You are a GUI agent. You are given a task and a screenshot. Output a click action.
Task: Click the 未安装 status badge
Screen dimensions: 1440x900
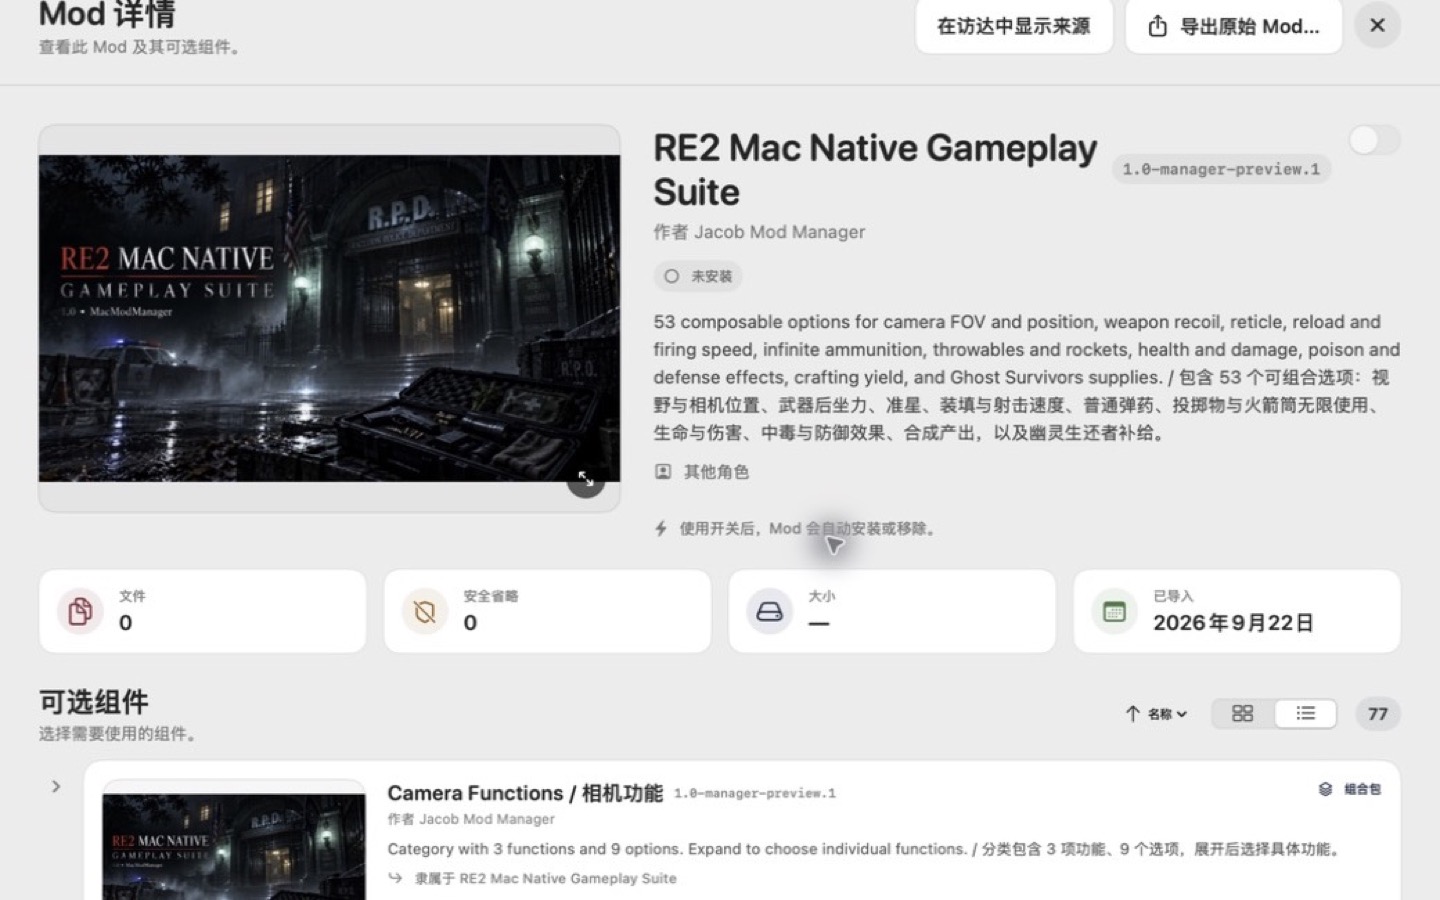tap(698, 276)
